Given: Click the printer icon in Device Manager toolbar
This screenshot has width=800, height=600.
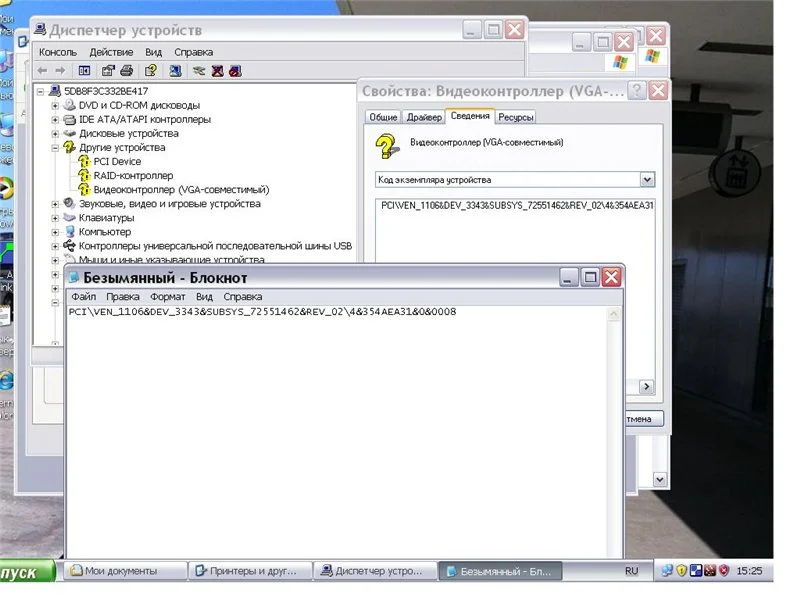Looking at the screenshot, I should point(127,71).
